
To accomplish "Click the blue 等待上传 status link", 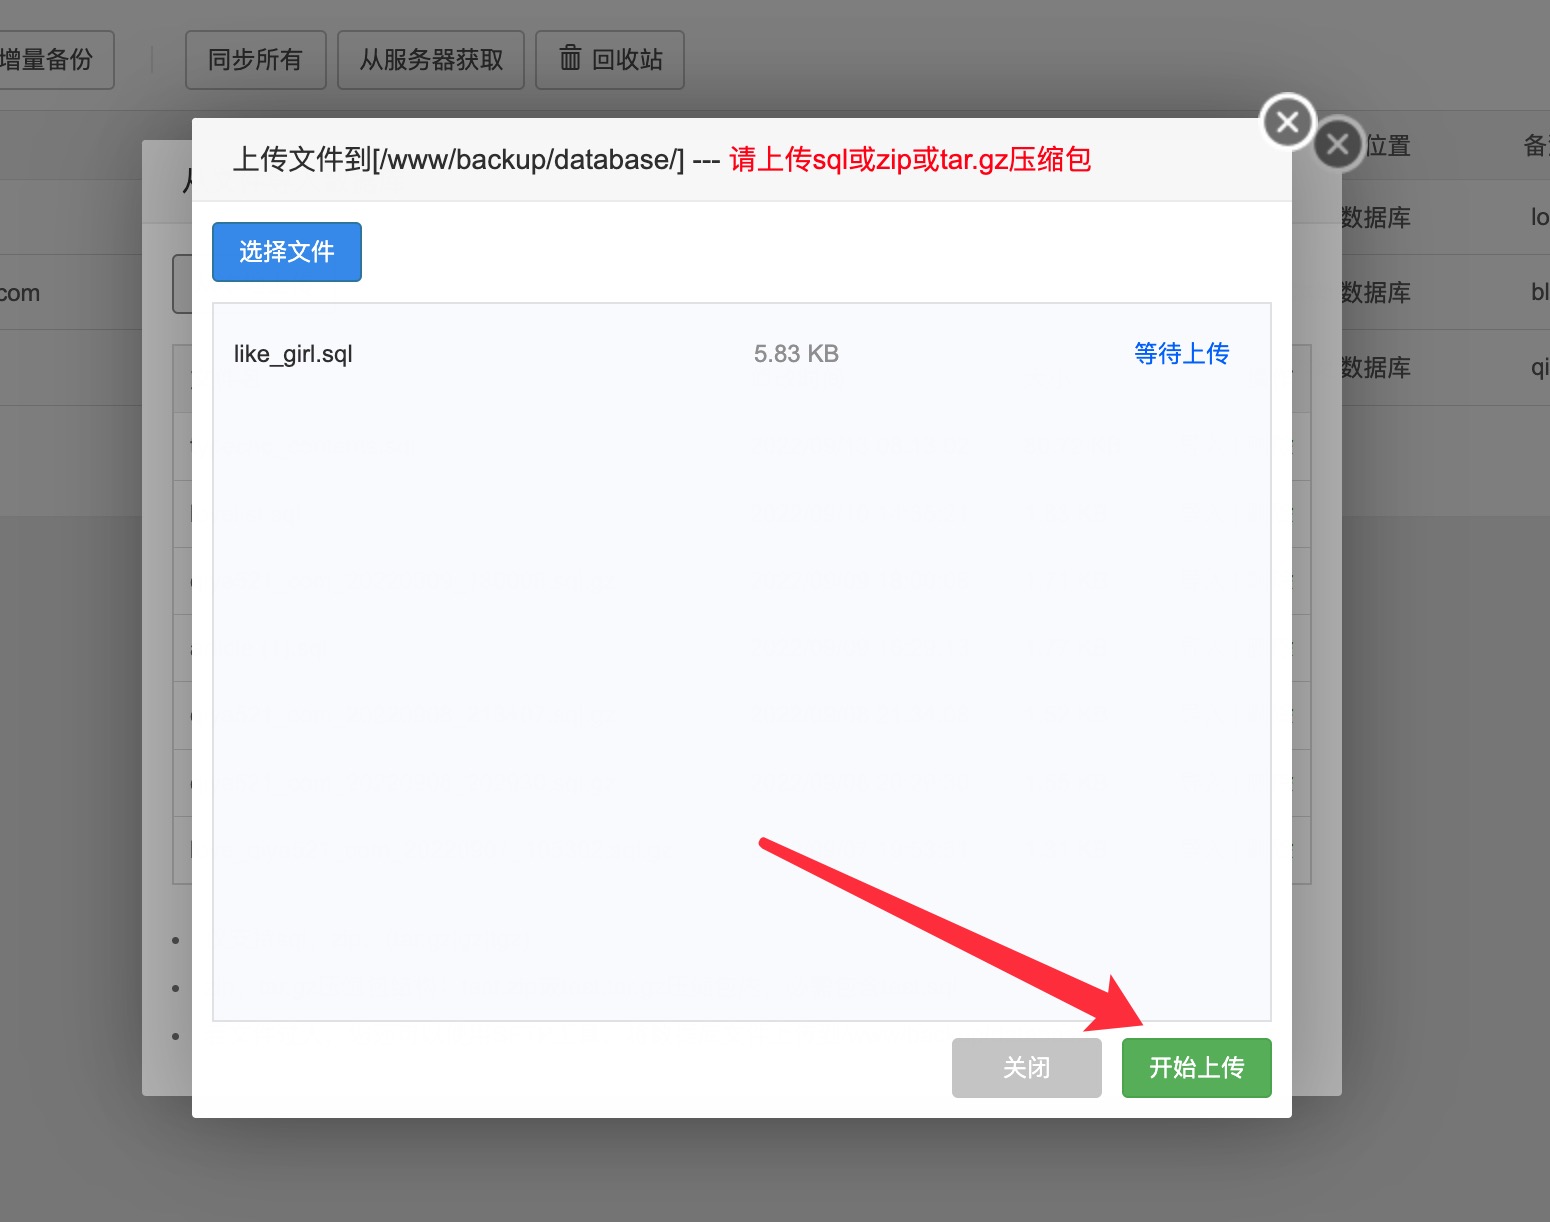I will click(x=1181, y=353).
